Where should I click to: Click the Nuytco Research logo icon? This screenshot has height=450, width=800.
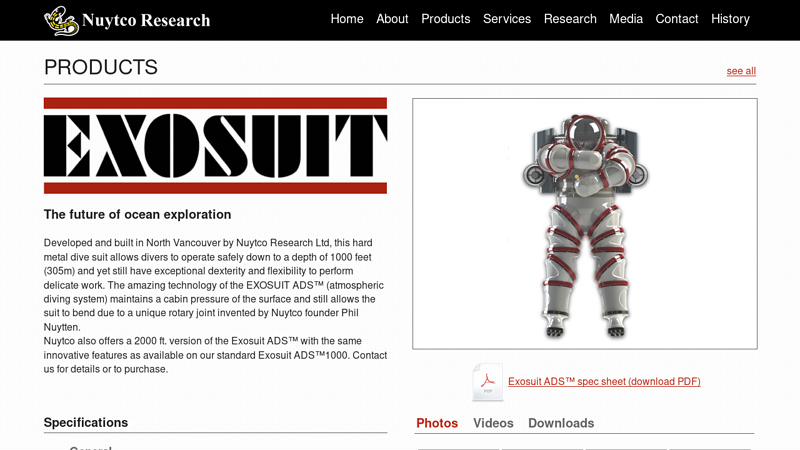point(61,21)
